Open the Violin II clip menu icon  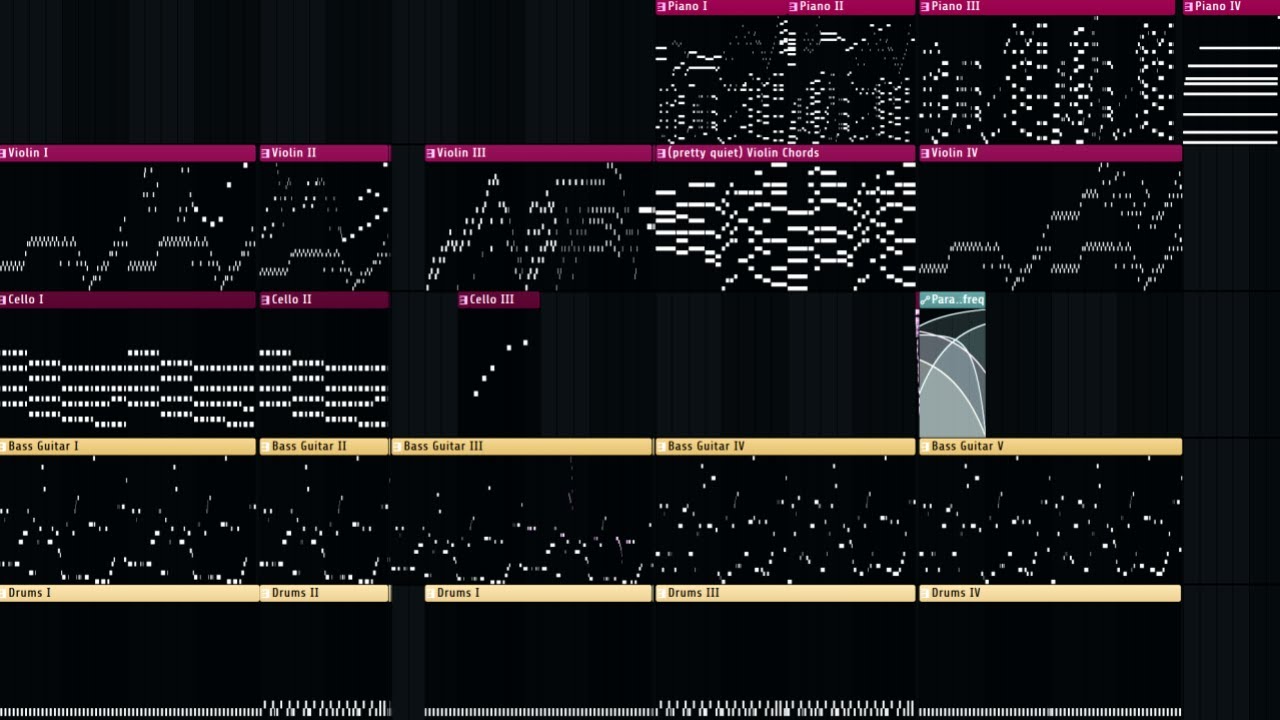pyautogui.click(x=266, y=153)
